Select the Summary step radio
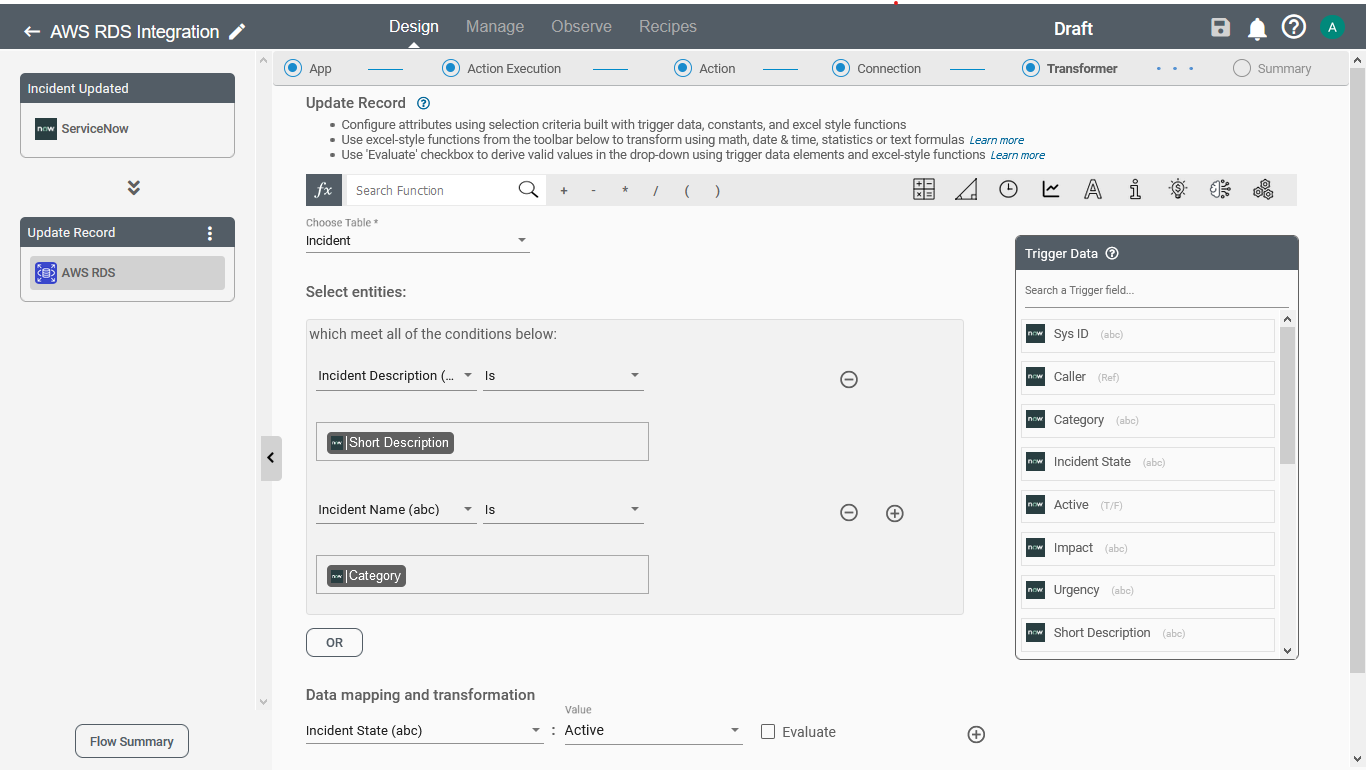This screenshot has width=1366, height=770. pos(1242,68)
